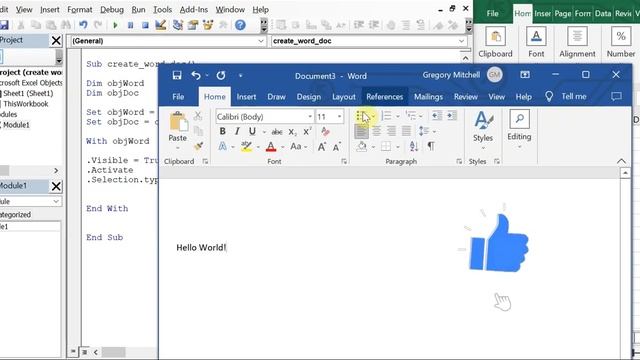Click the Grow Font icon
The height and width of the screenshot is (360, 640).
coord(322,147)
